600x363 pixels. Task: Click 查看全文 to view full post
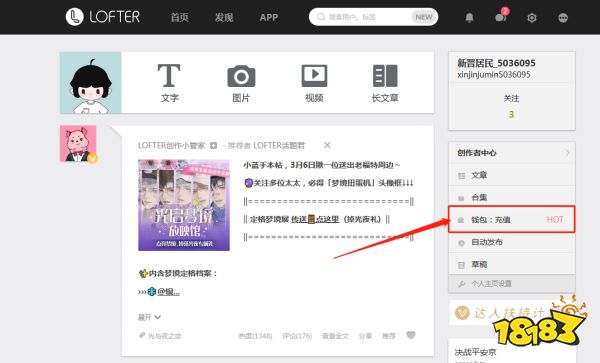click(x=335, y=336)
